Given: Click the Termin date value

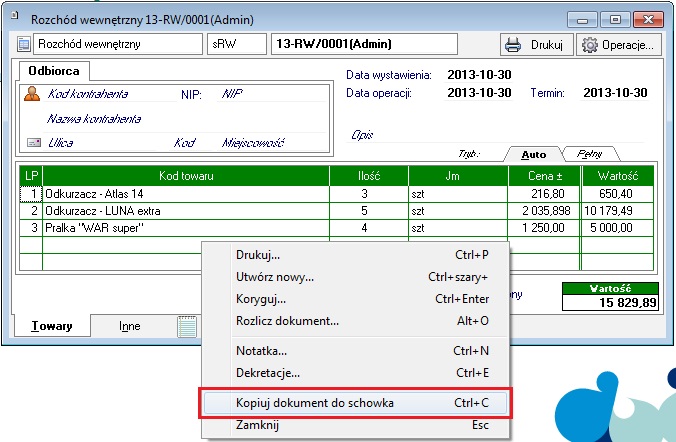Looking at the screenshot, I should pos(615,93).
